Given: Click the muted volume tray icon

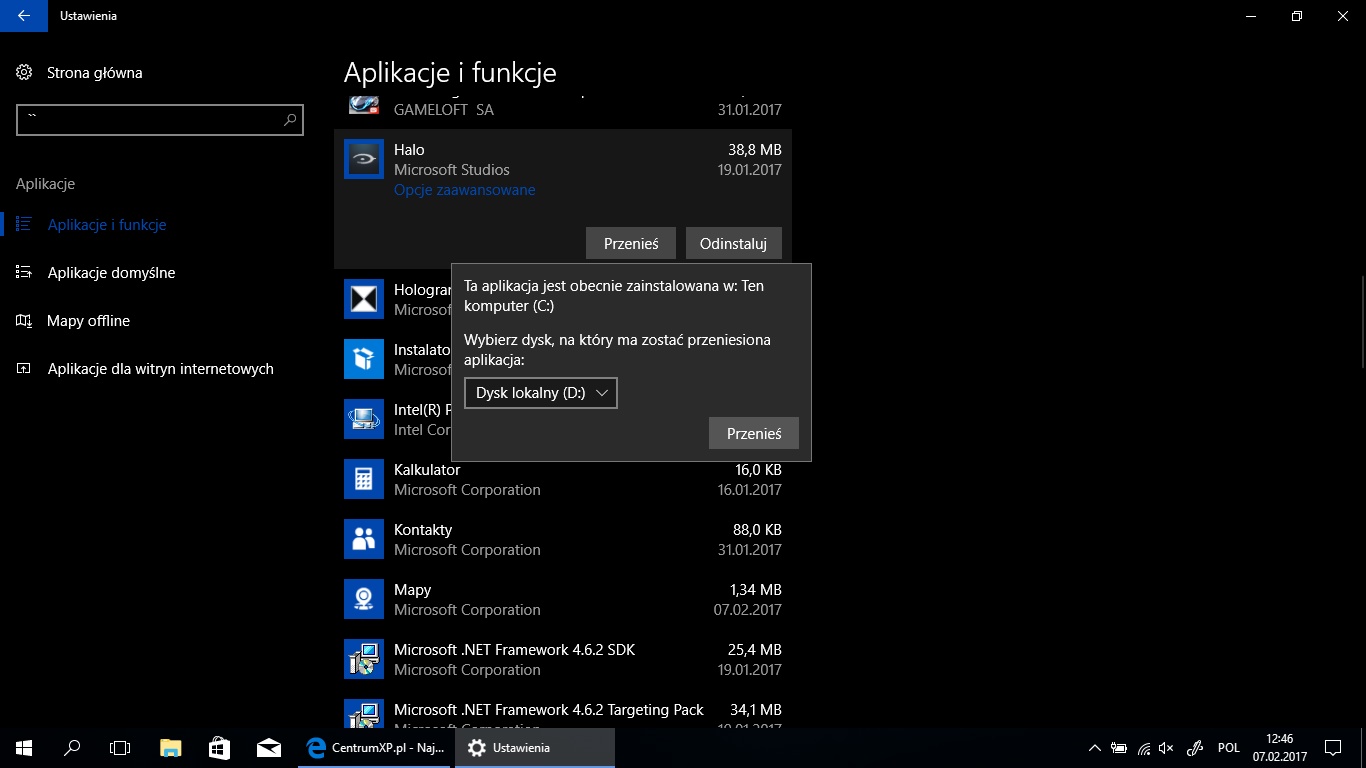Looking at the screenshot, I should (1166, 748).
